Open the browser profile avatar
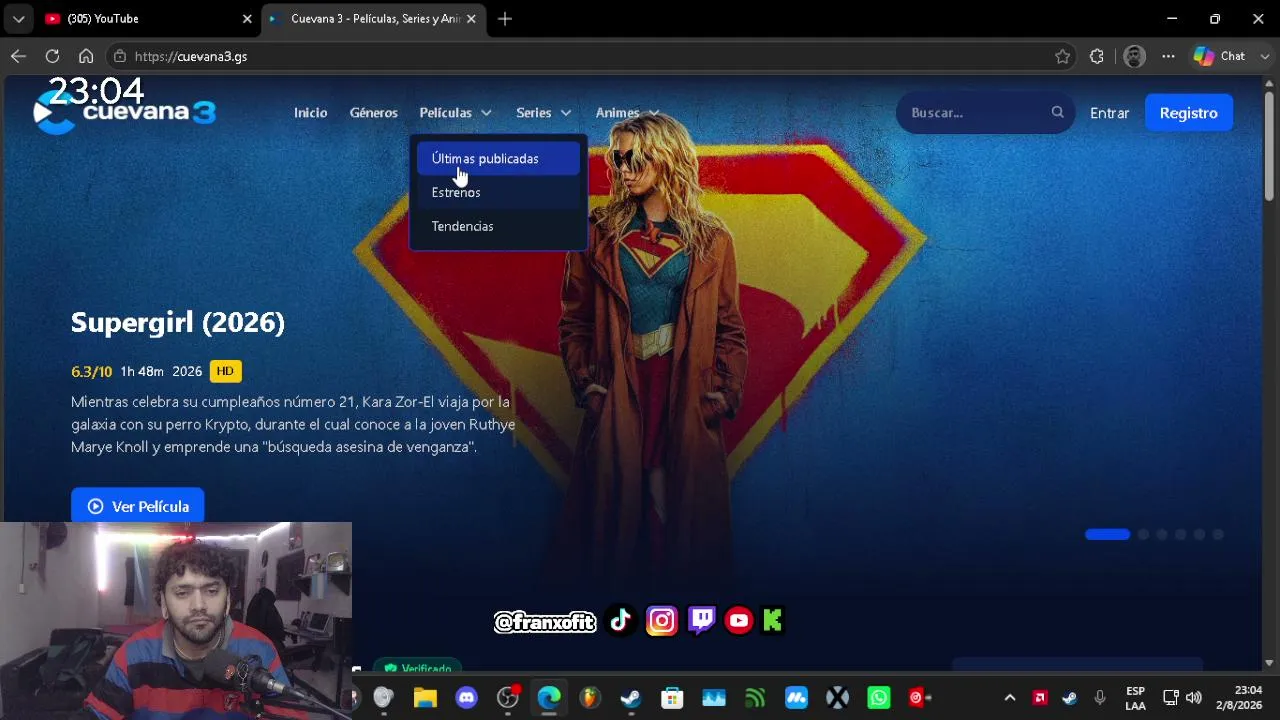1280x720 pixels. [x=1134, y=56]
